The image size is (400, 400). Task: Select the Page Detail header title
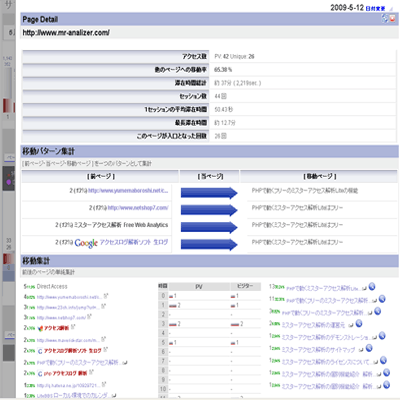tap(40, 19)
